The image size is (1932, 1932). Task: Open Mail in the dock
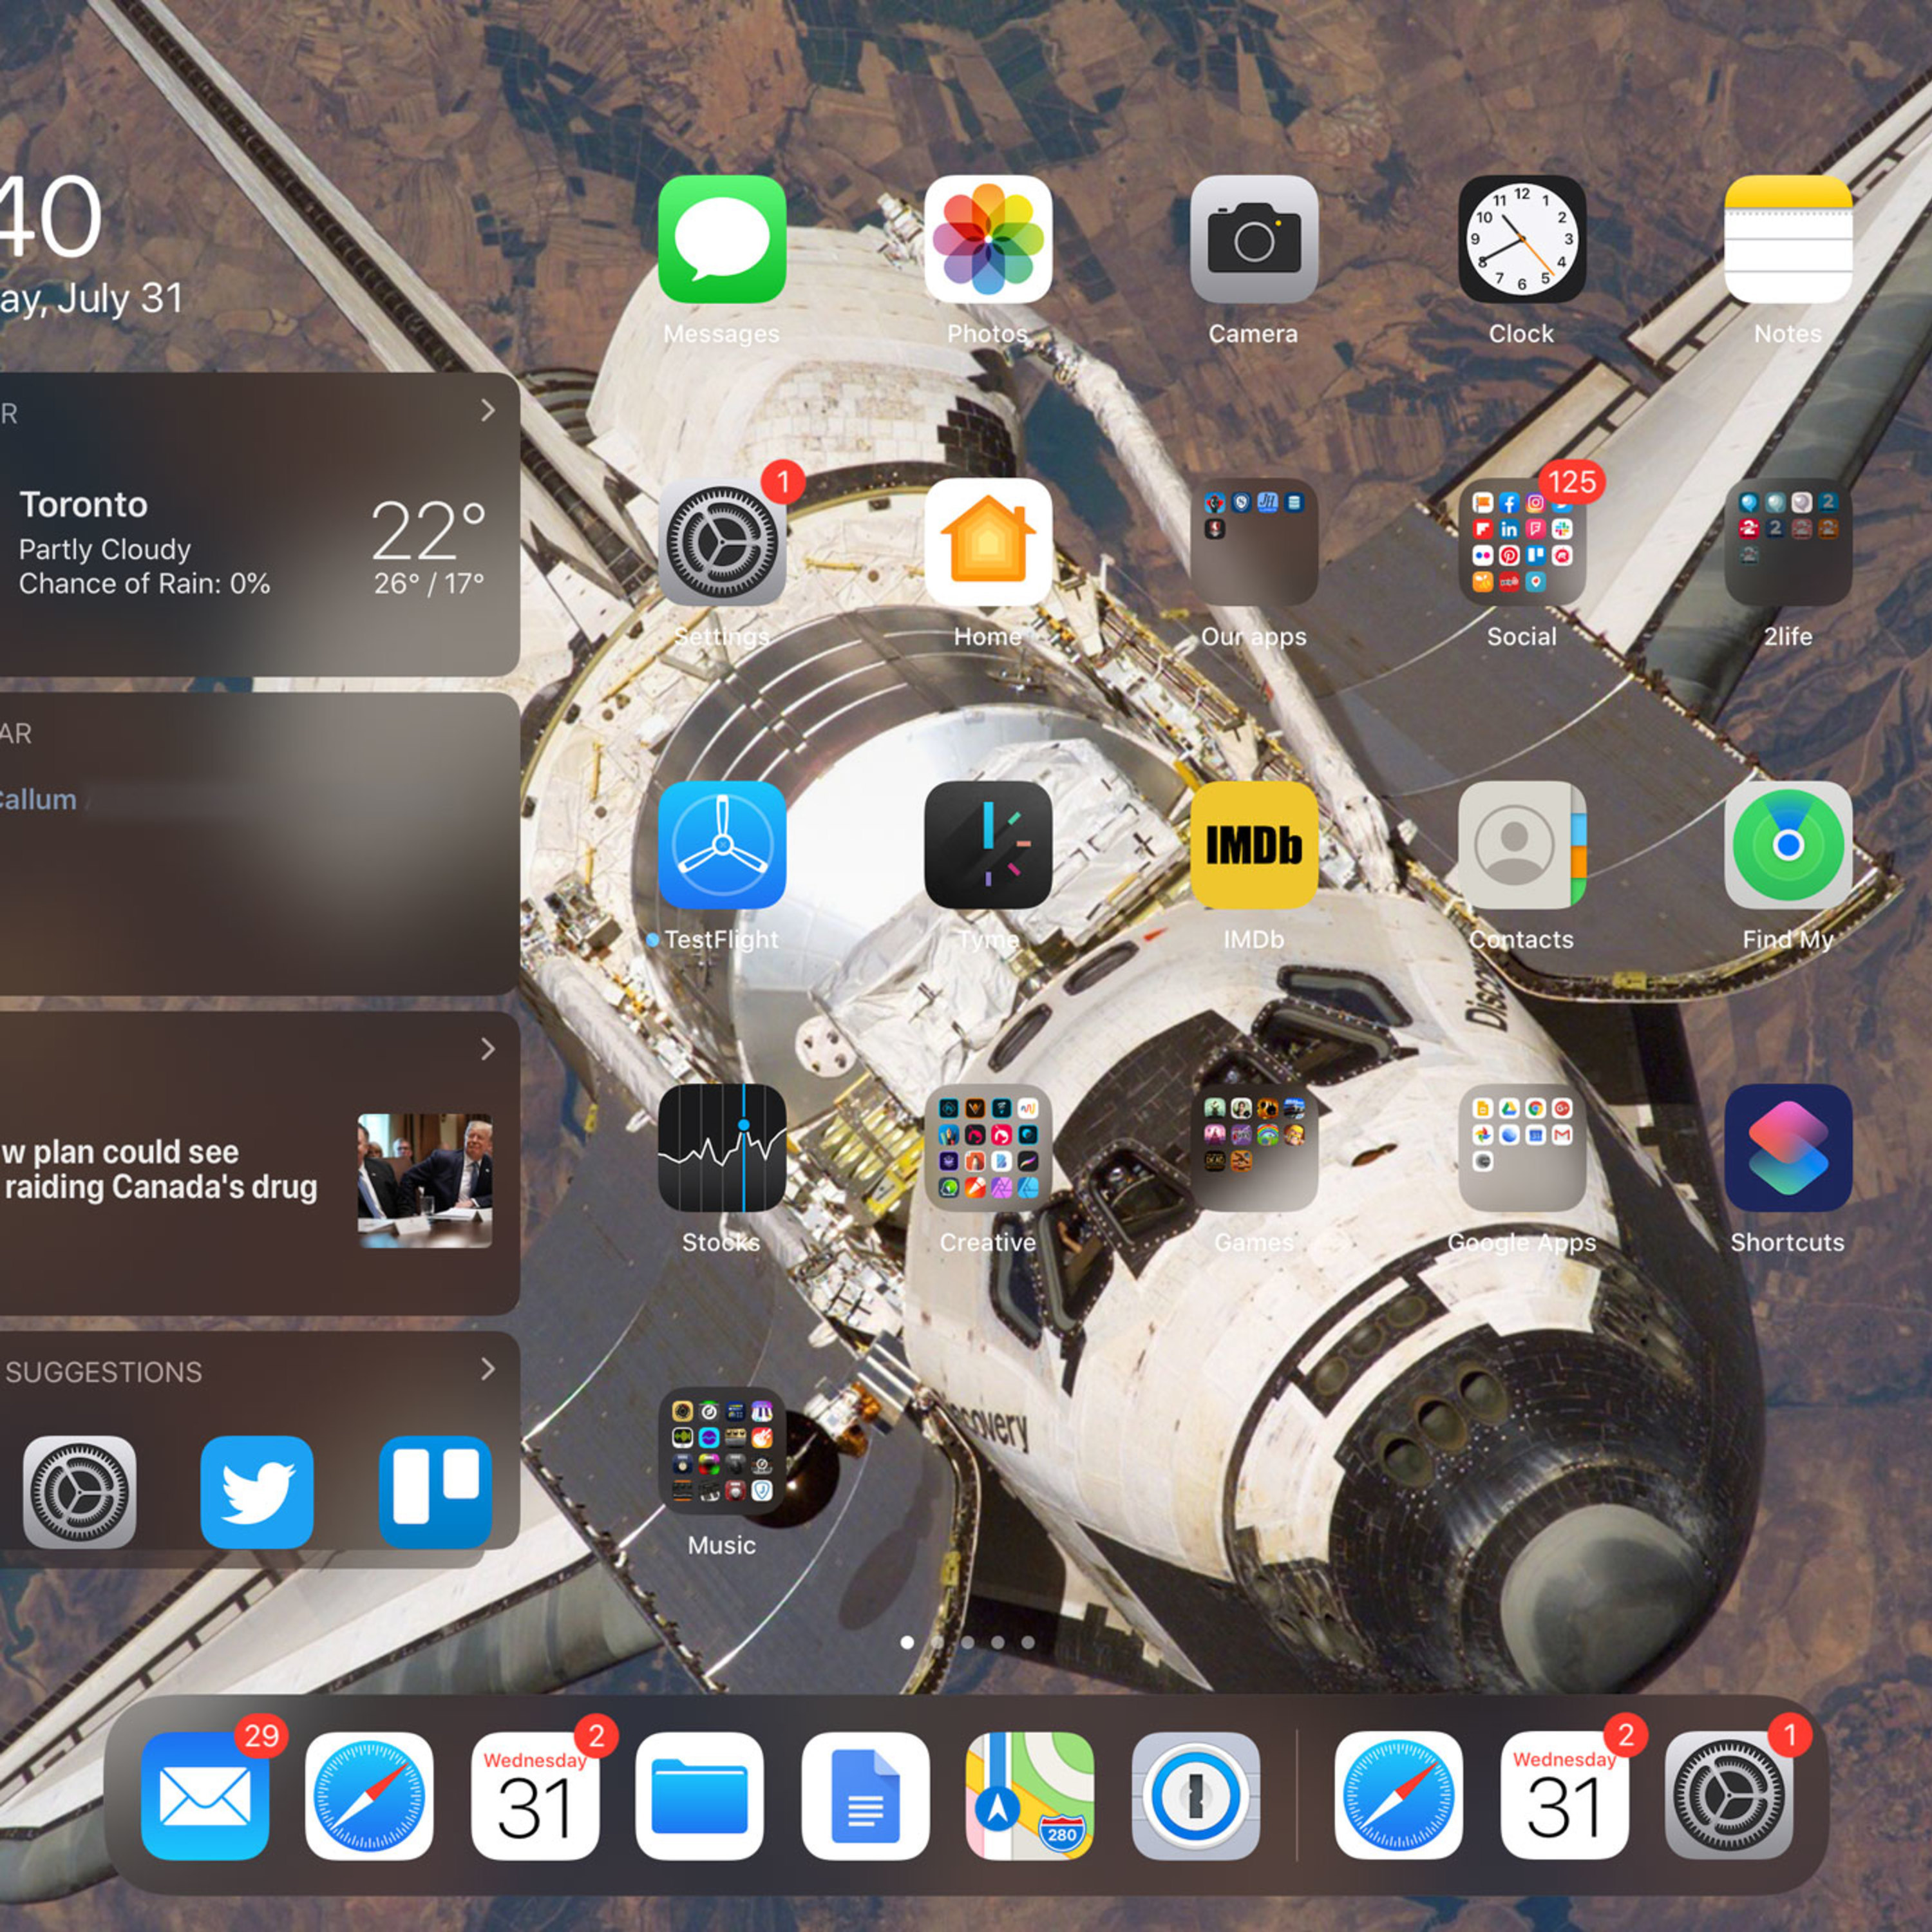click(205, 1796)
